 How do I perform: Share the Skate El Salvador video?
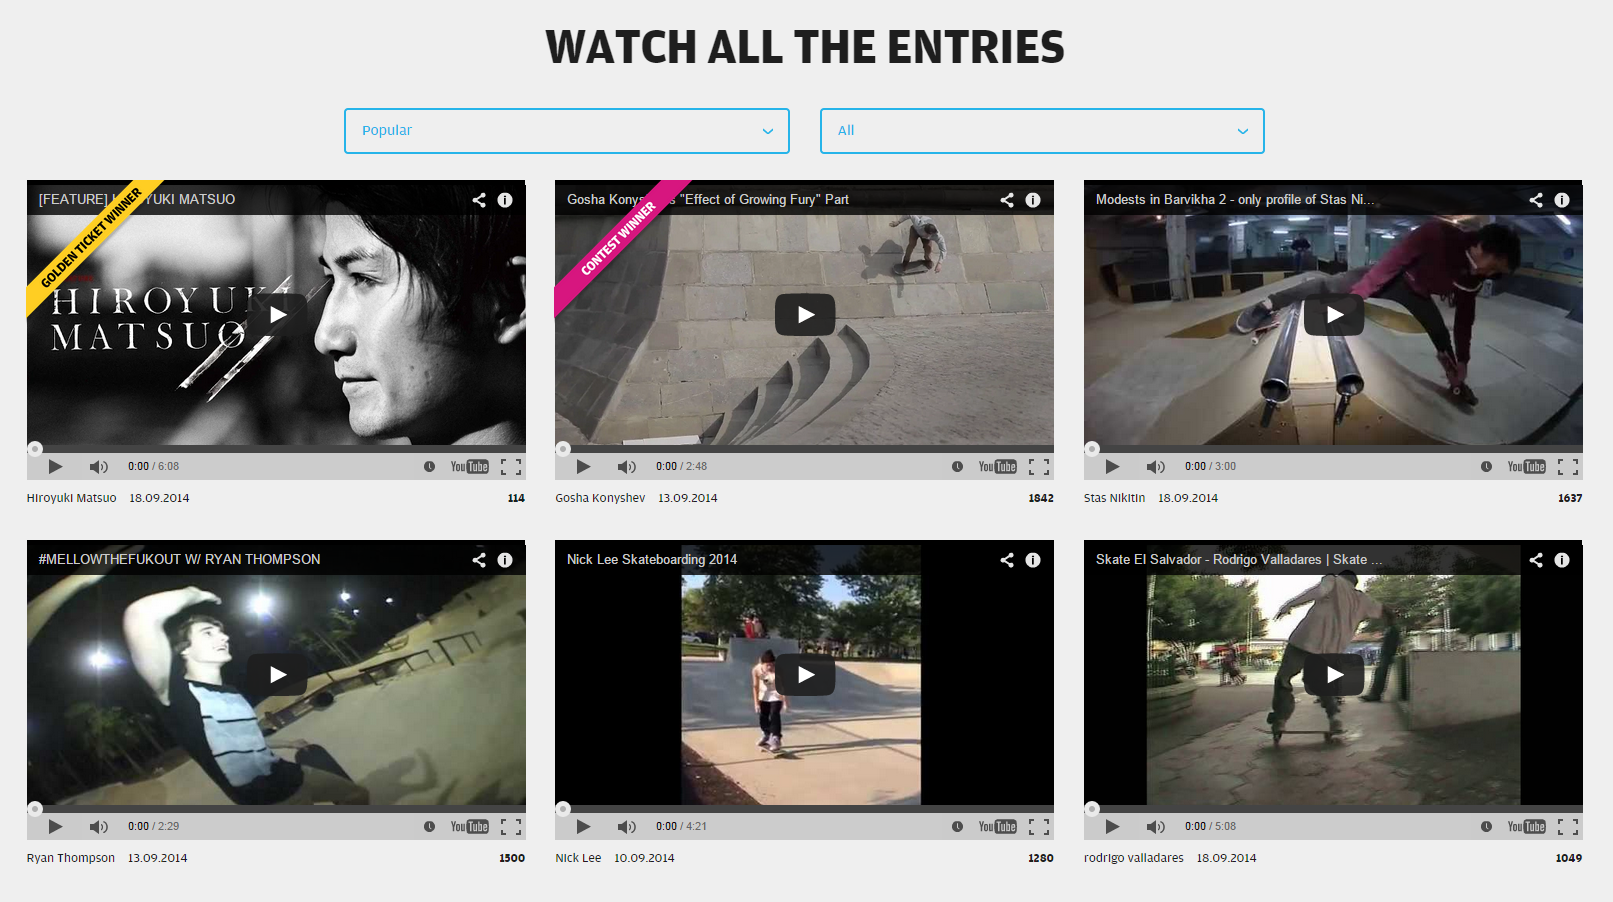1536,560
